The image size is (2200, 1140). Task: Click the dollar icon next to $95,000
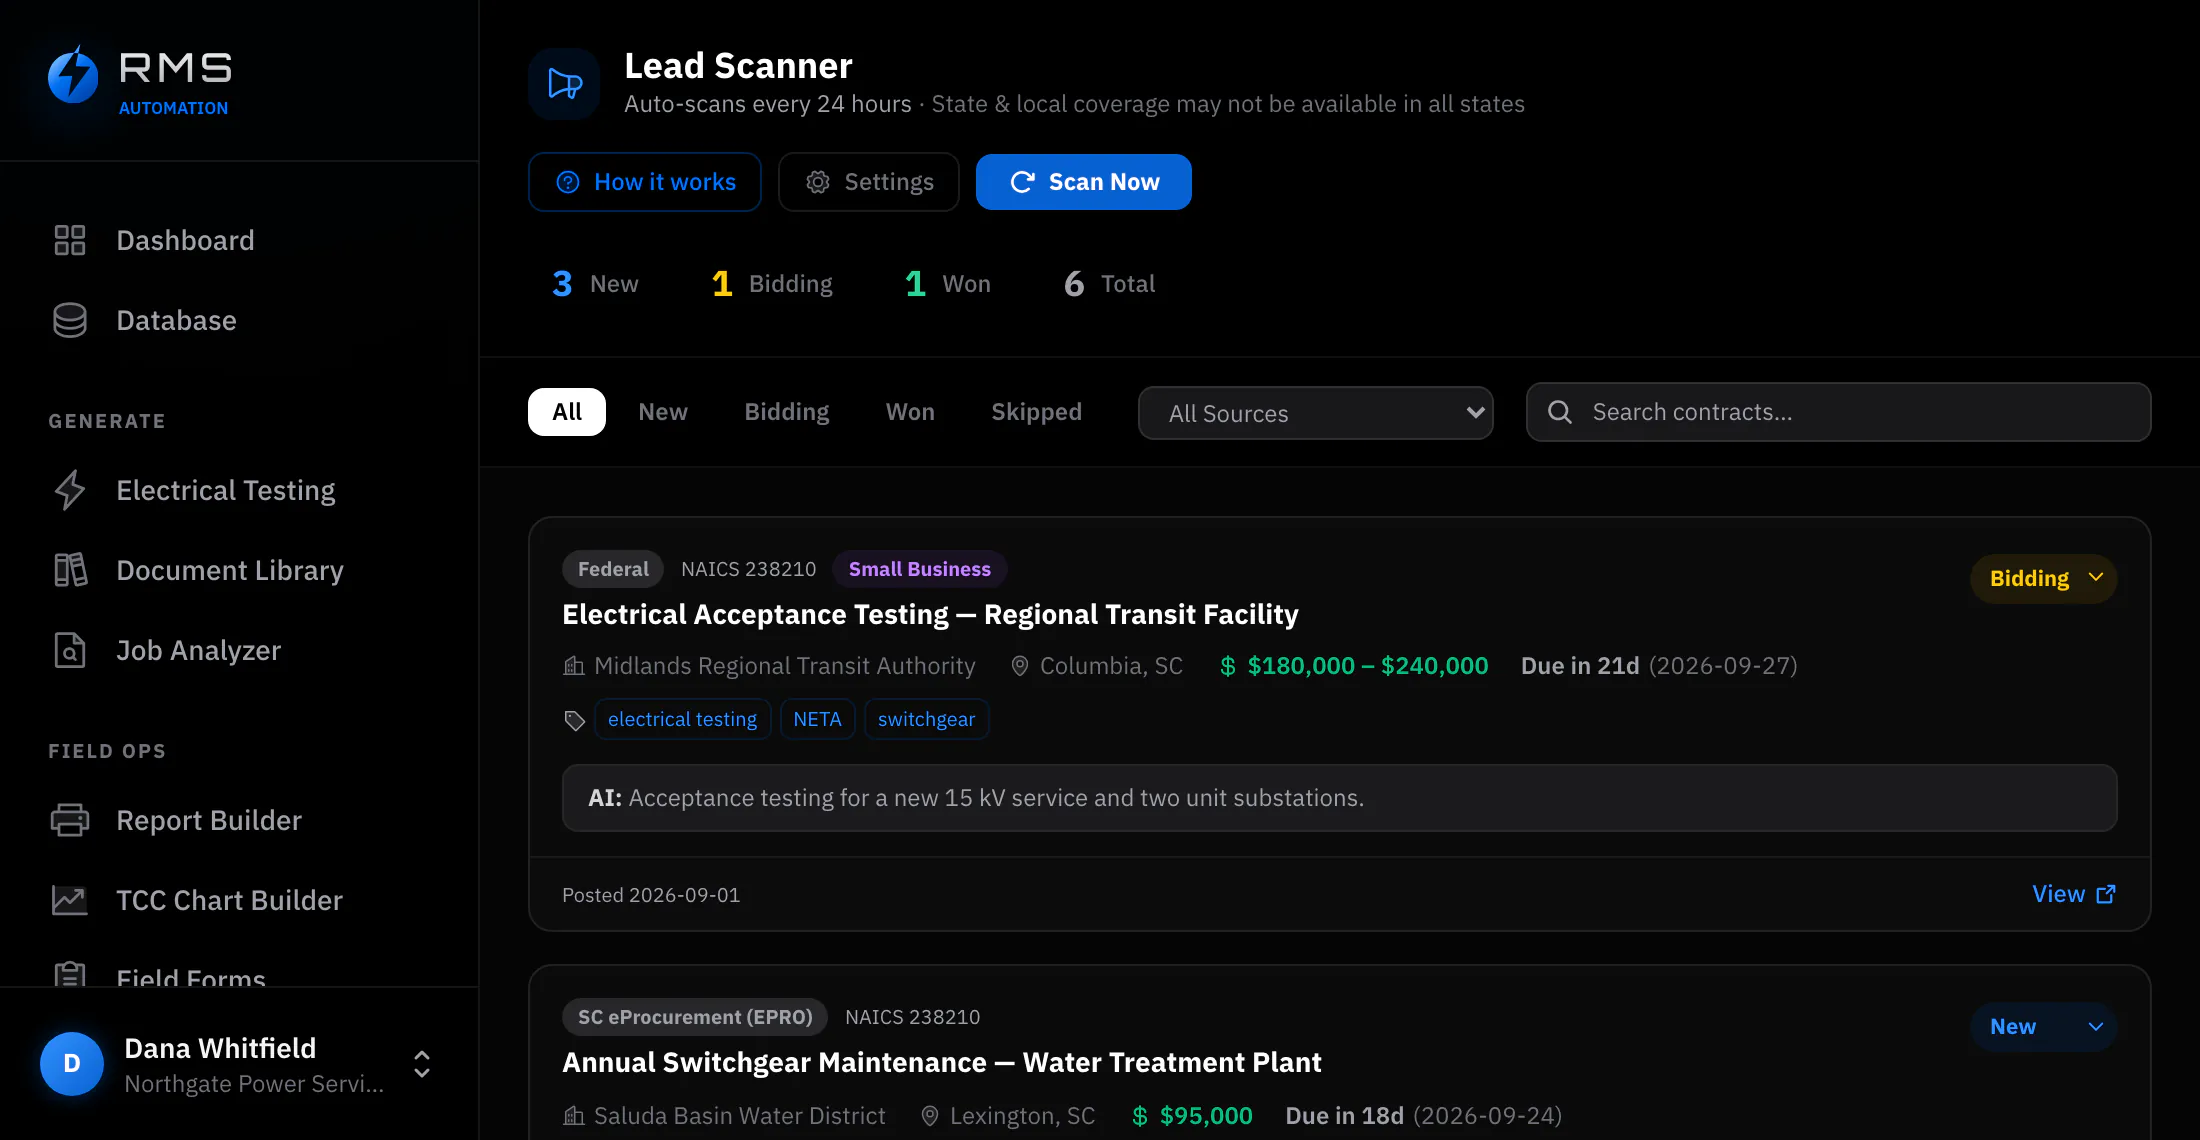(x=1140, y=1116)
